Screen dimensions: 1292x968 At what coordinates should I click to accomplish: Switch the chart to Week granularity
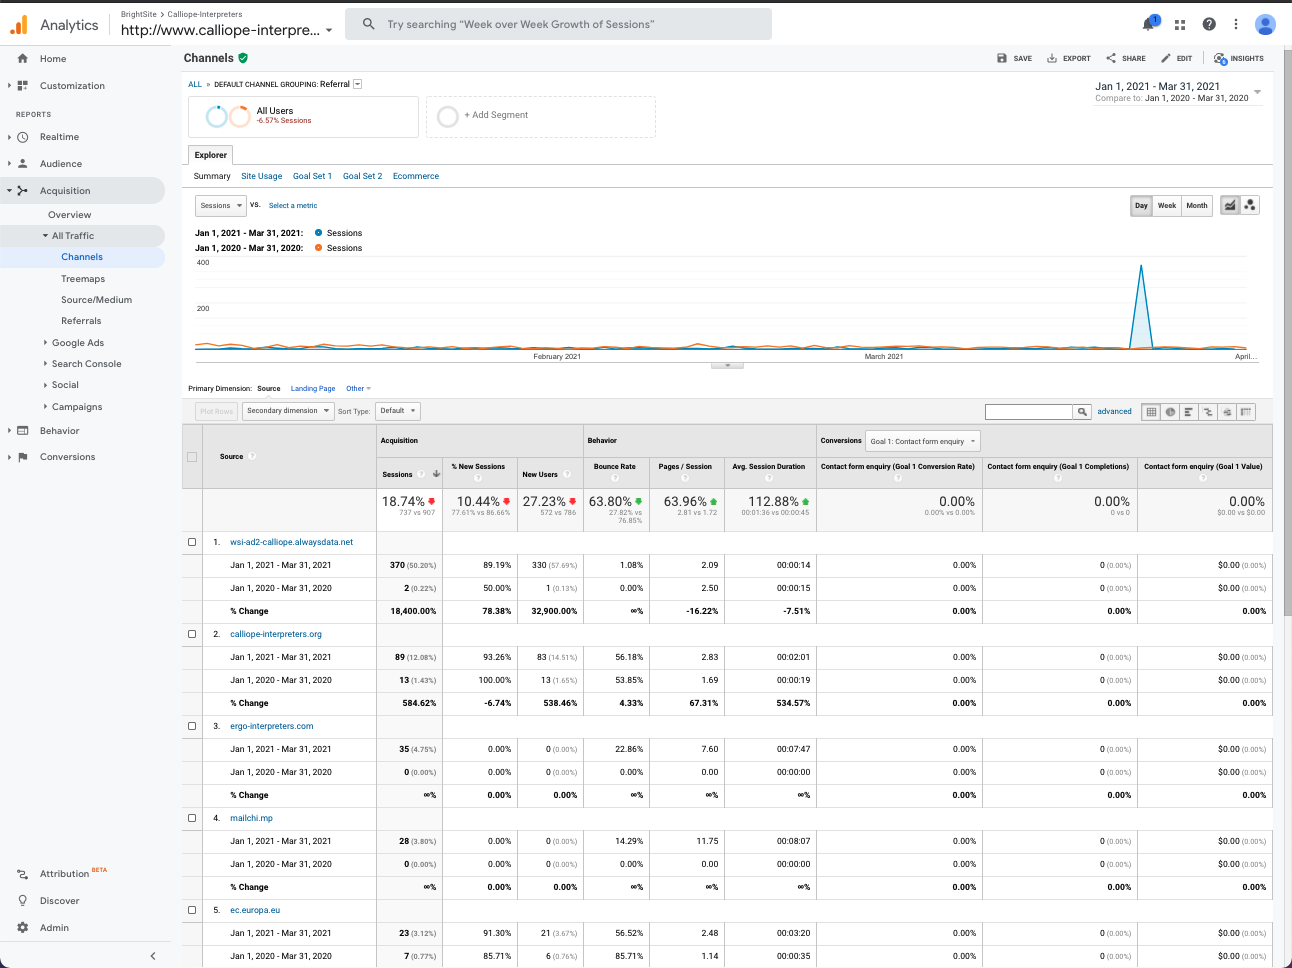[1166, 205]
